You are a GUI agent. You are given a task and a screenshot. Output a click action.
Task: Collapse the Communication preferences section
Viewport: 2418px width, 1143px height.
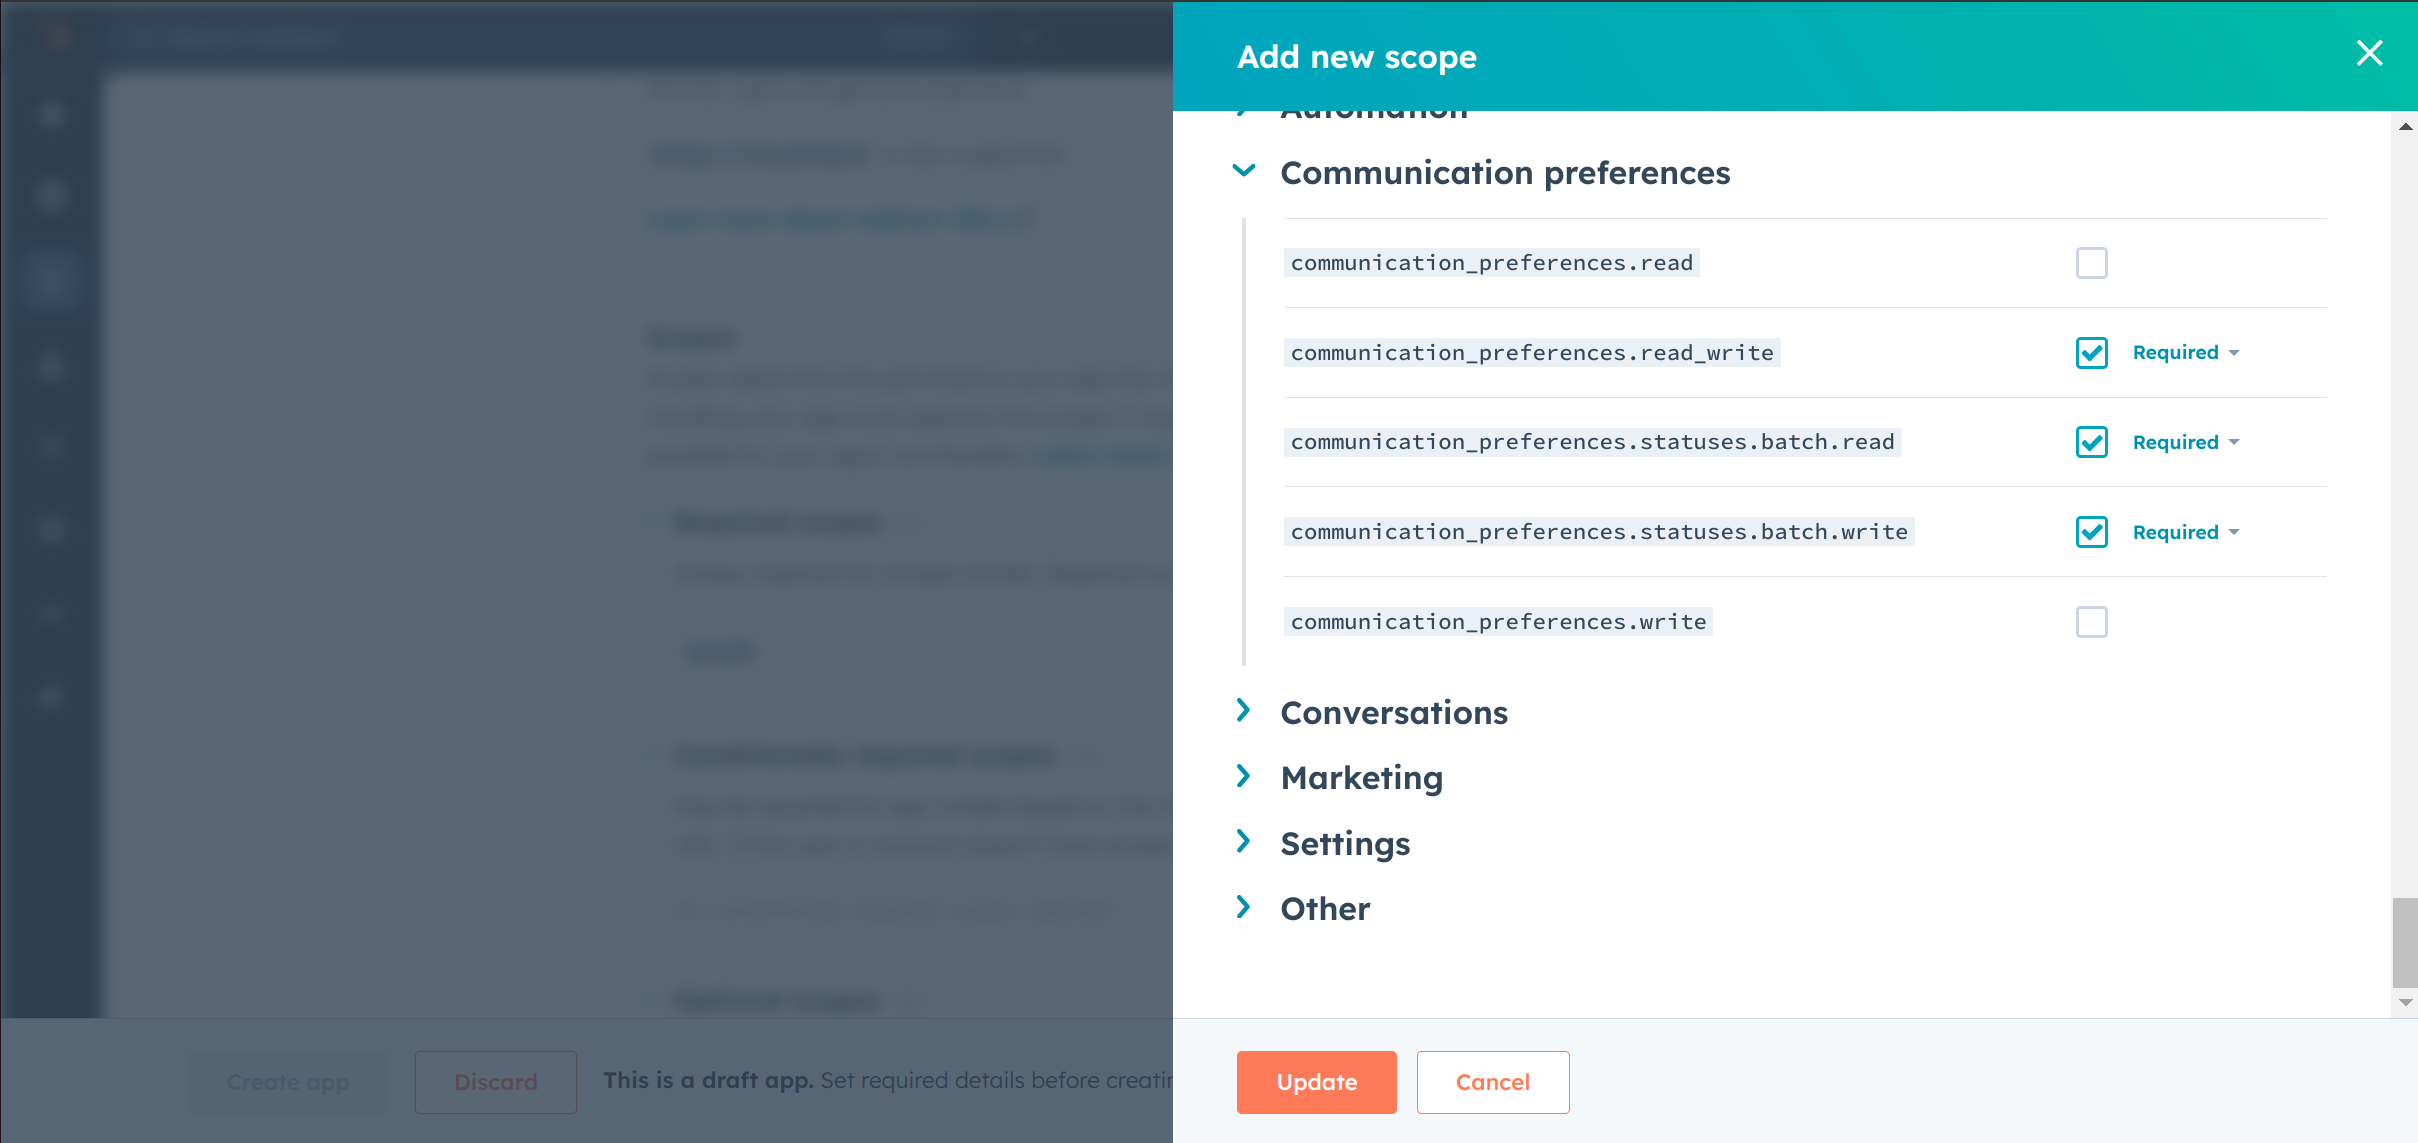pyautogui.click(x=1244, y=171)
